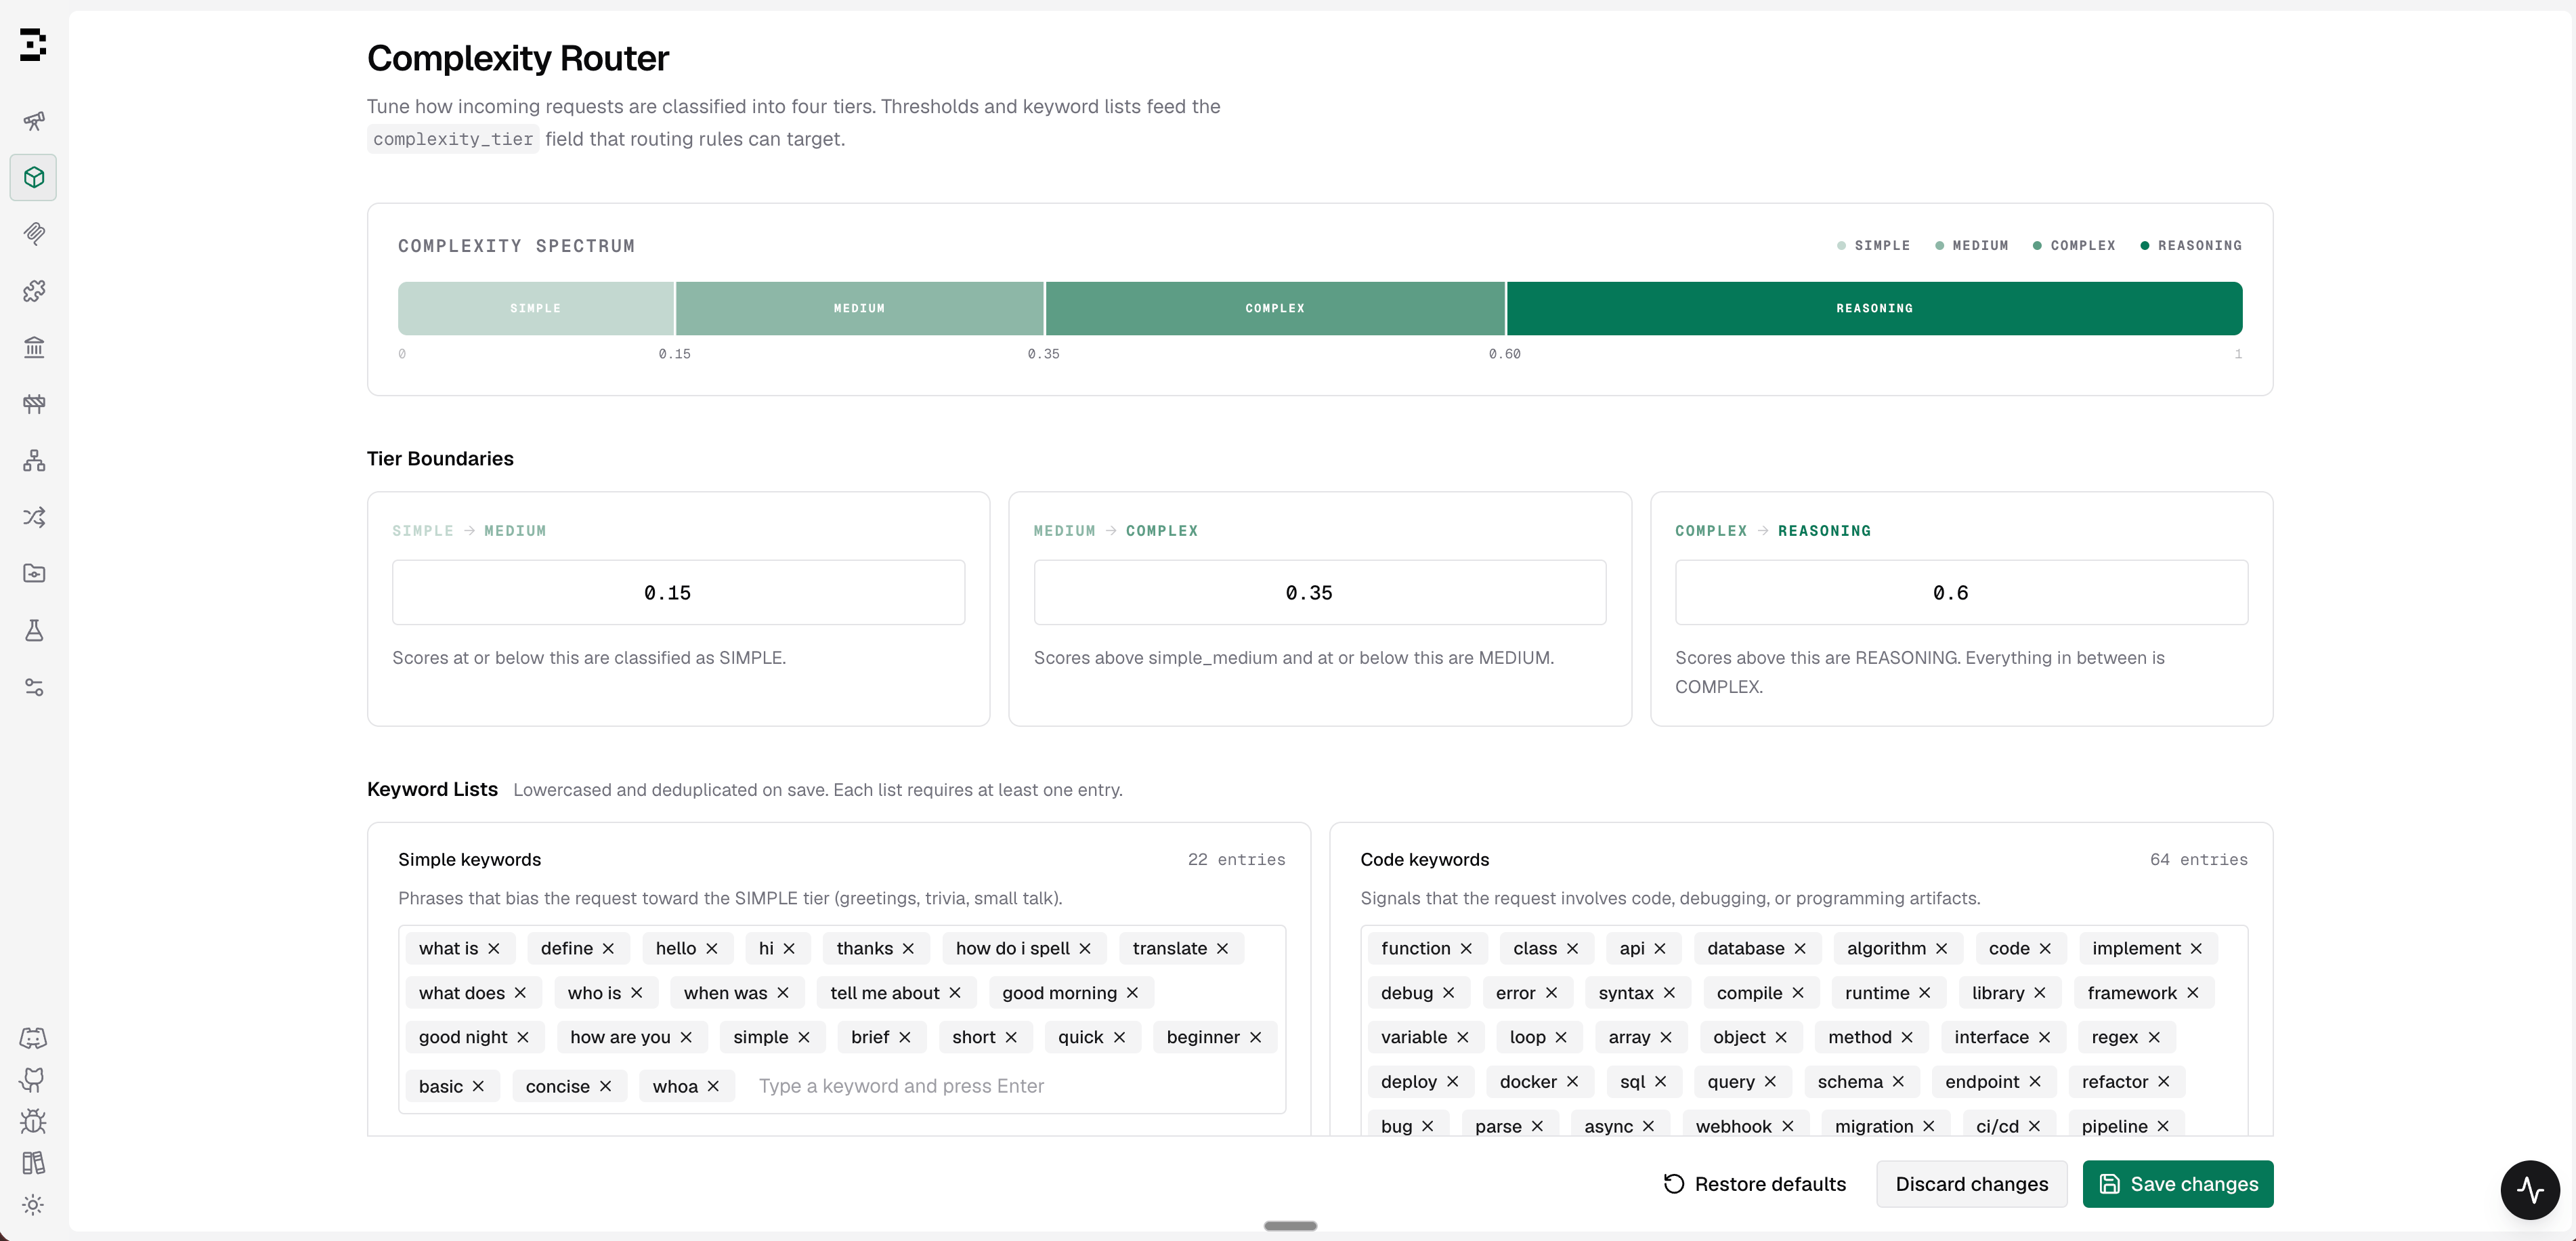The height and width of the screenshot is (1241, 2576).
Task: Remove the 'function' code keyword
Action: (x=1466, y=949)
